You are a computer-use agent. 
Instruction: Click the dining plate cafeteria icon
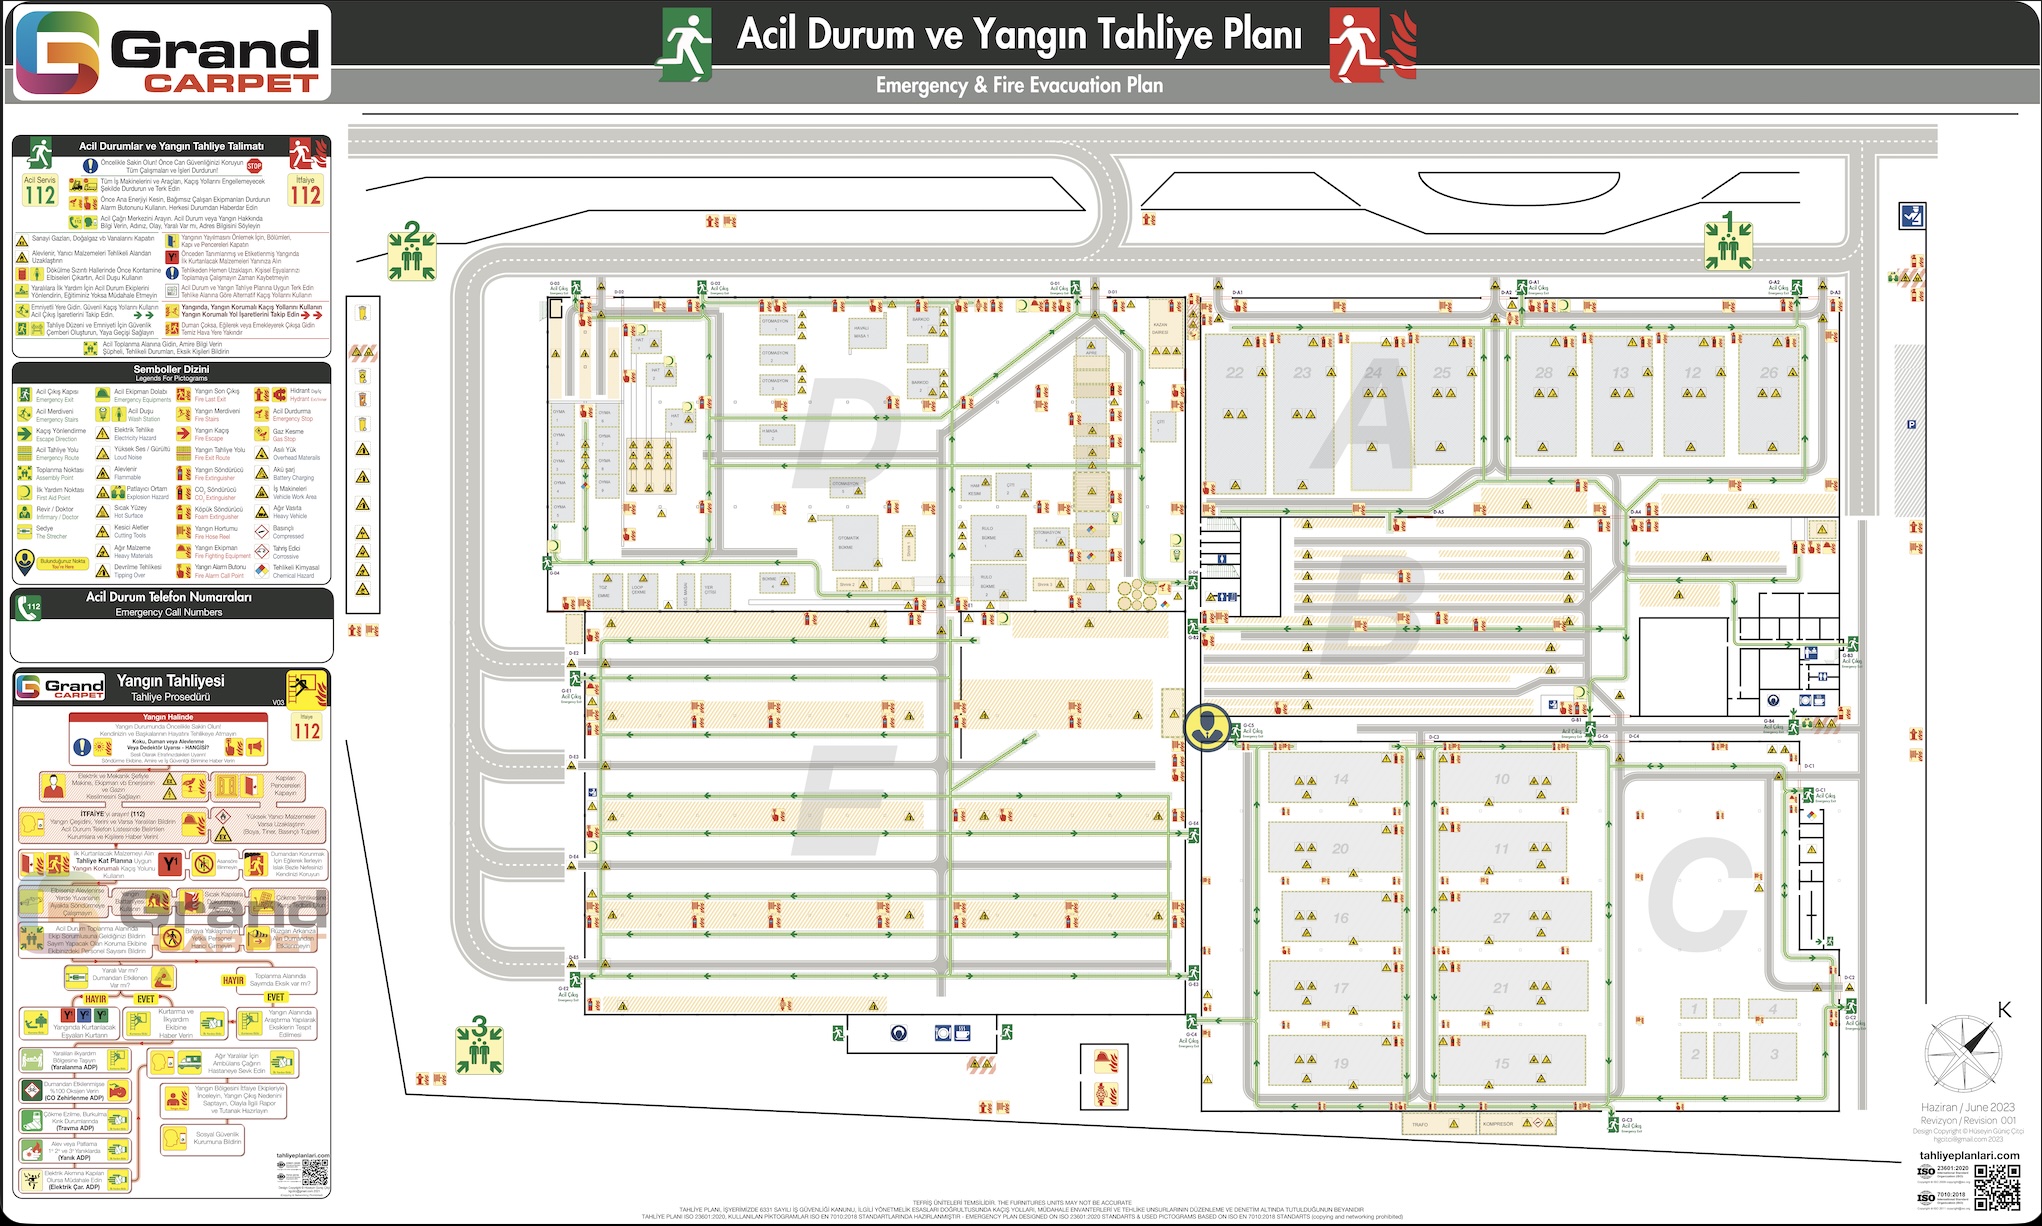[943, 1033]
